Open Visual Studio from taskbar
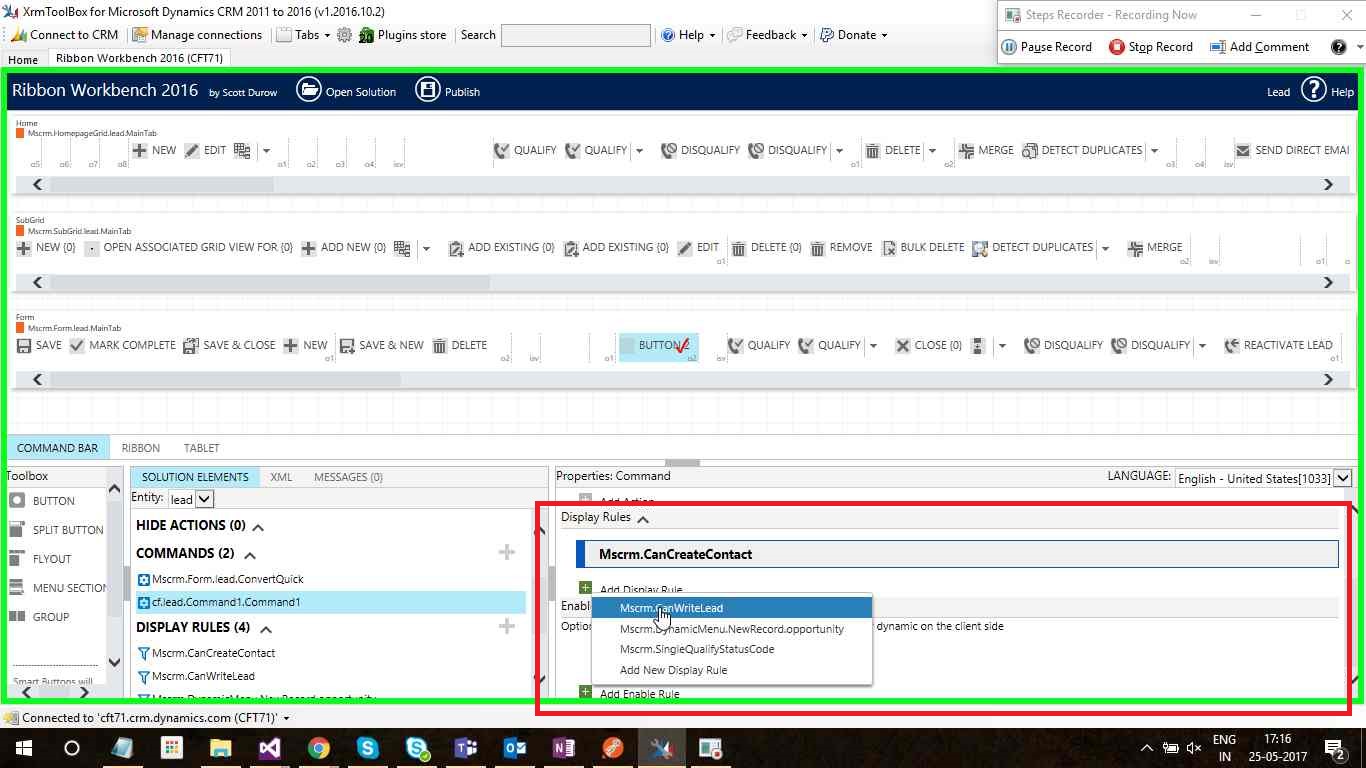This screenshot has height=768, width=1366. 269,748
